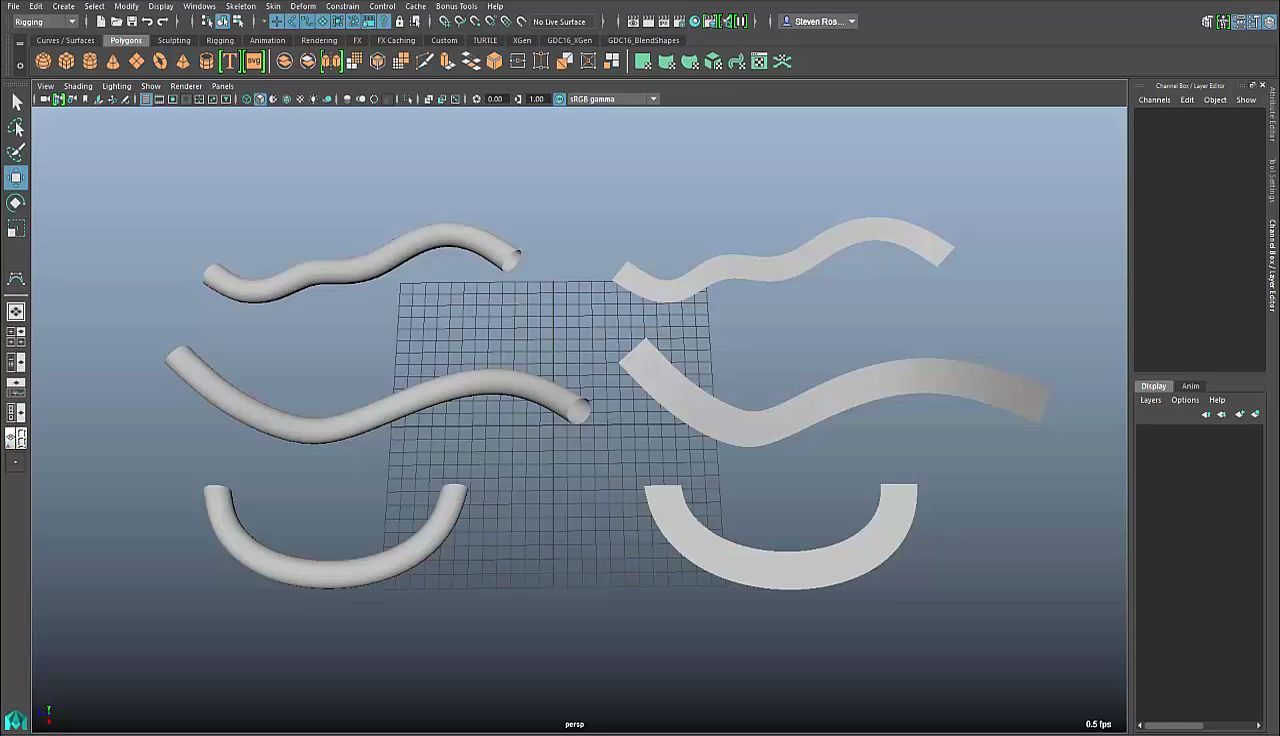Screen dimensions: 1280x736
Task: Click the Layer Editor horizontal scrollbar
Action: coord(1199,725)
